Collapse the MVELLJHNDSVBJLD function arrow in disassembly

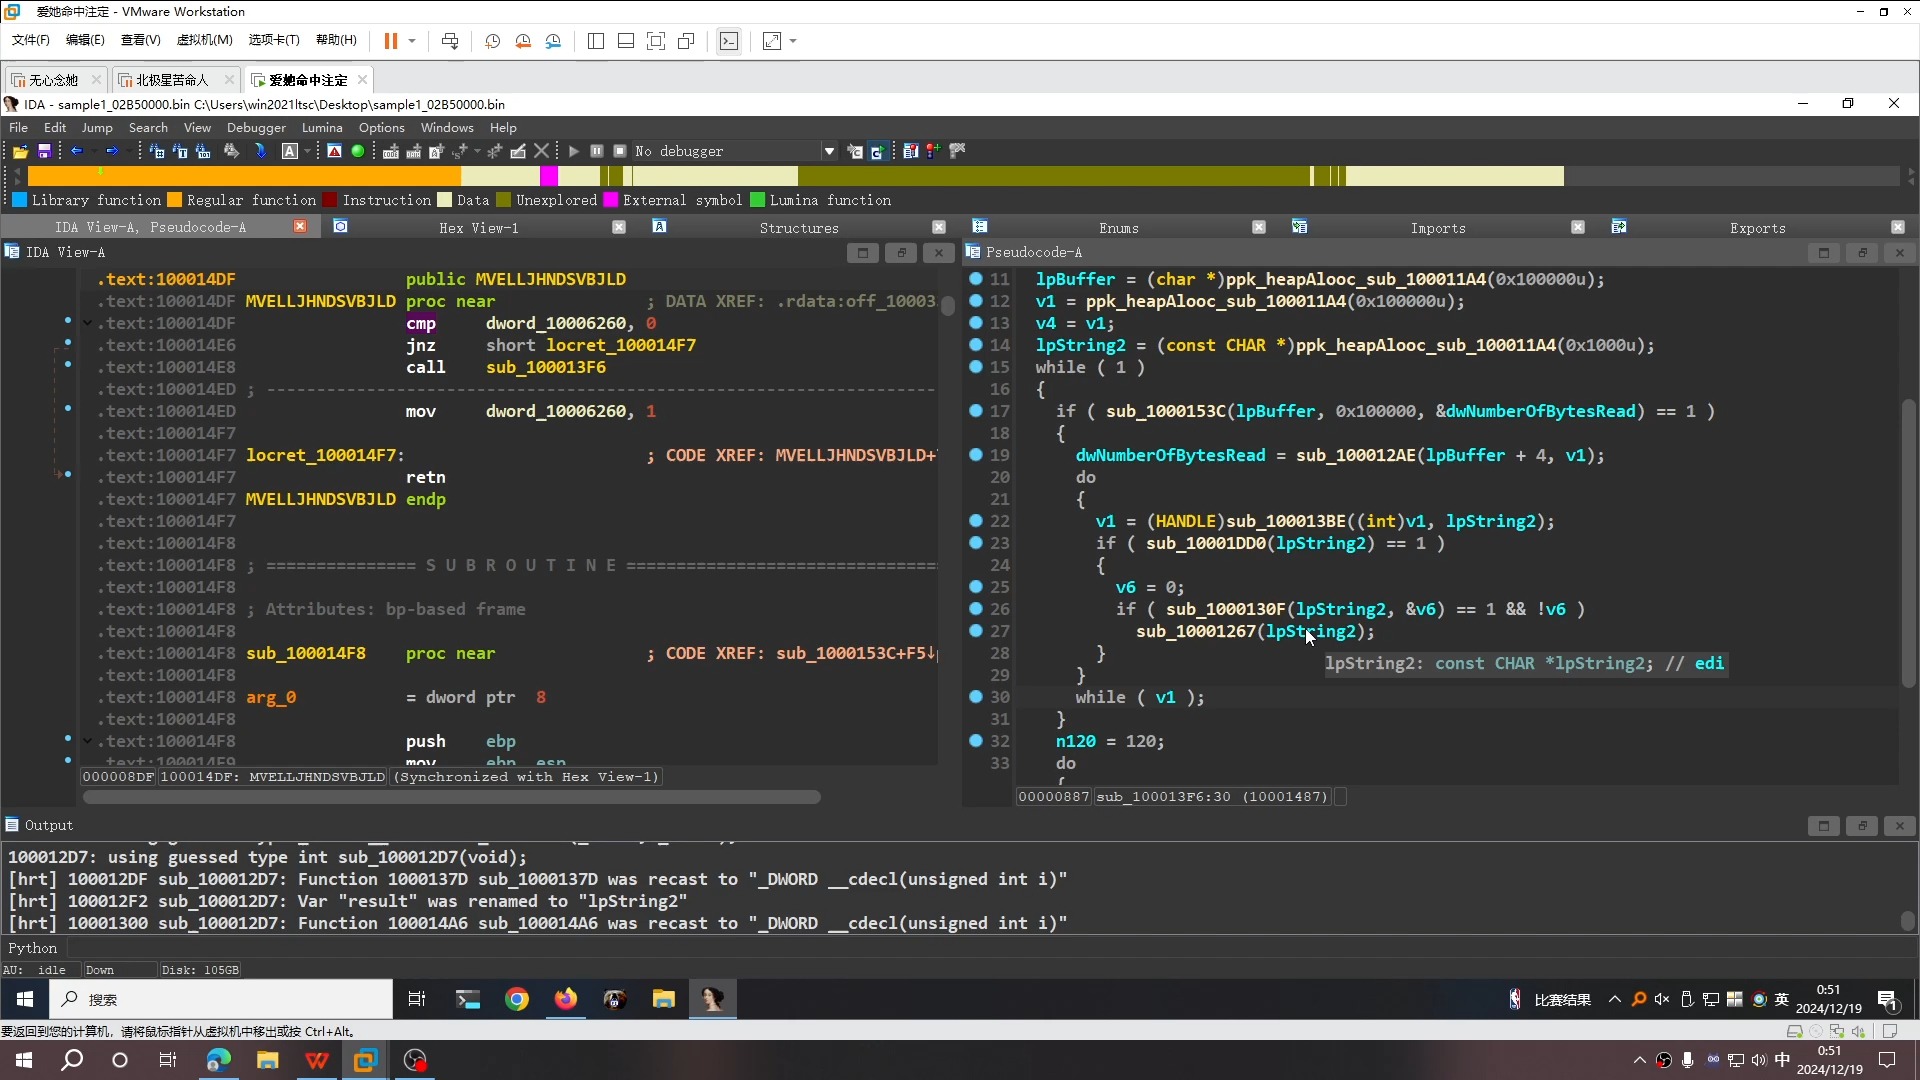point(87,323)
